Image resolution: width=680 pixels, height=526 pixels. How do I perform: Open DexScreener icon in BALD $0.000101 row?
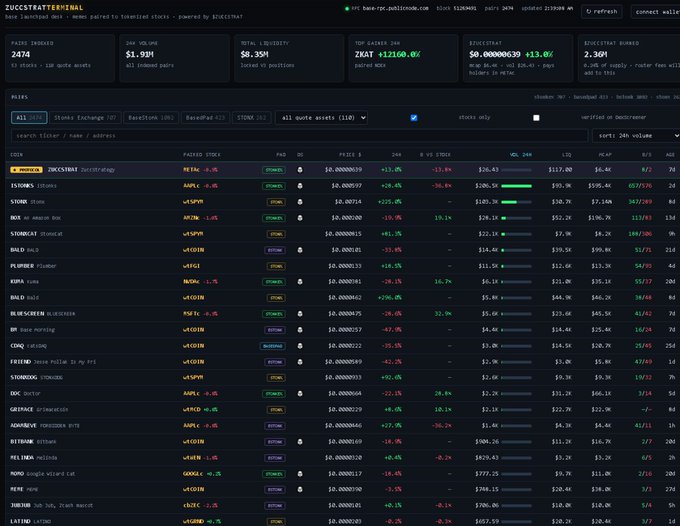[300, 250]
